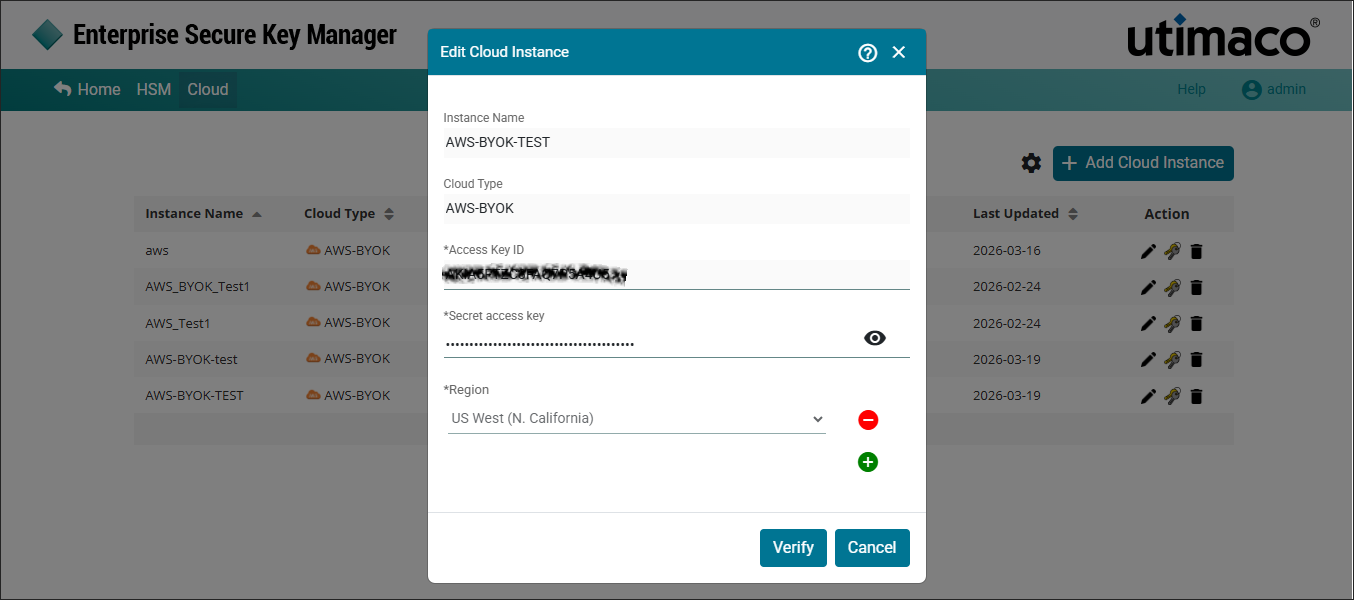Select AWS_BYOK_Test1 name cell
The image size is (1354, 600).
click(x=197, y=287)
